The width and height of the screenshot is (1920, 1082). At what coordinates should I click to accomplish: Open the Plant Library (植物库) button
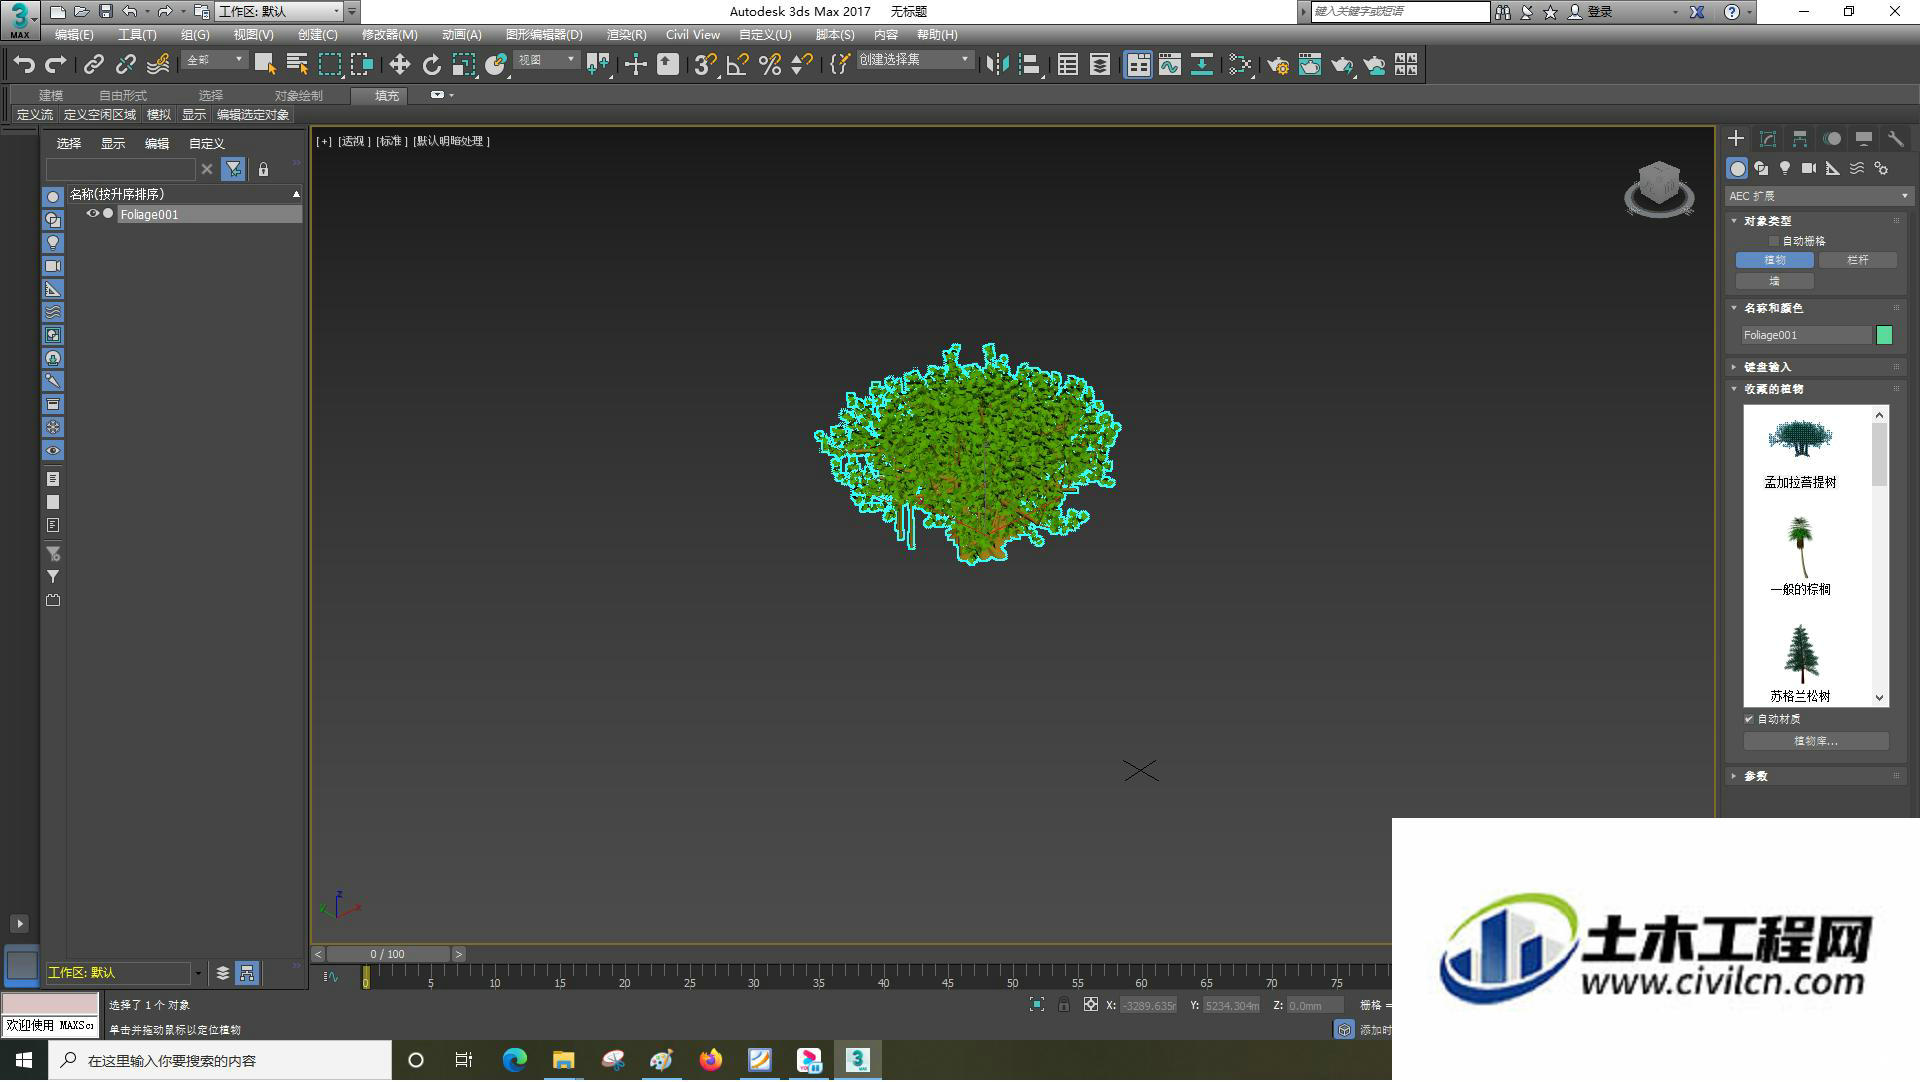point(1816,741)
